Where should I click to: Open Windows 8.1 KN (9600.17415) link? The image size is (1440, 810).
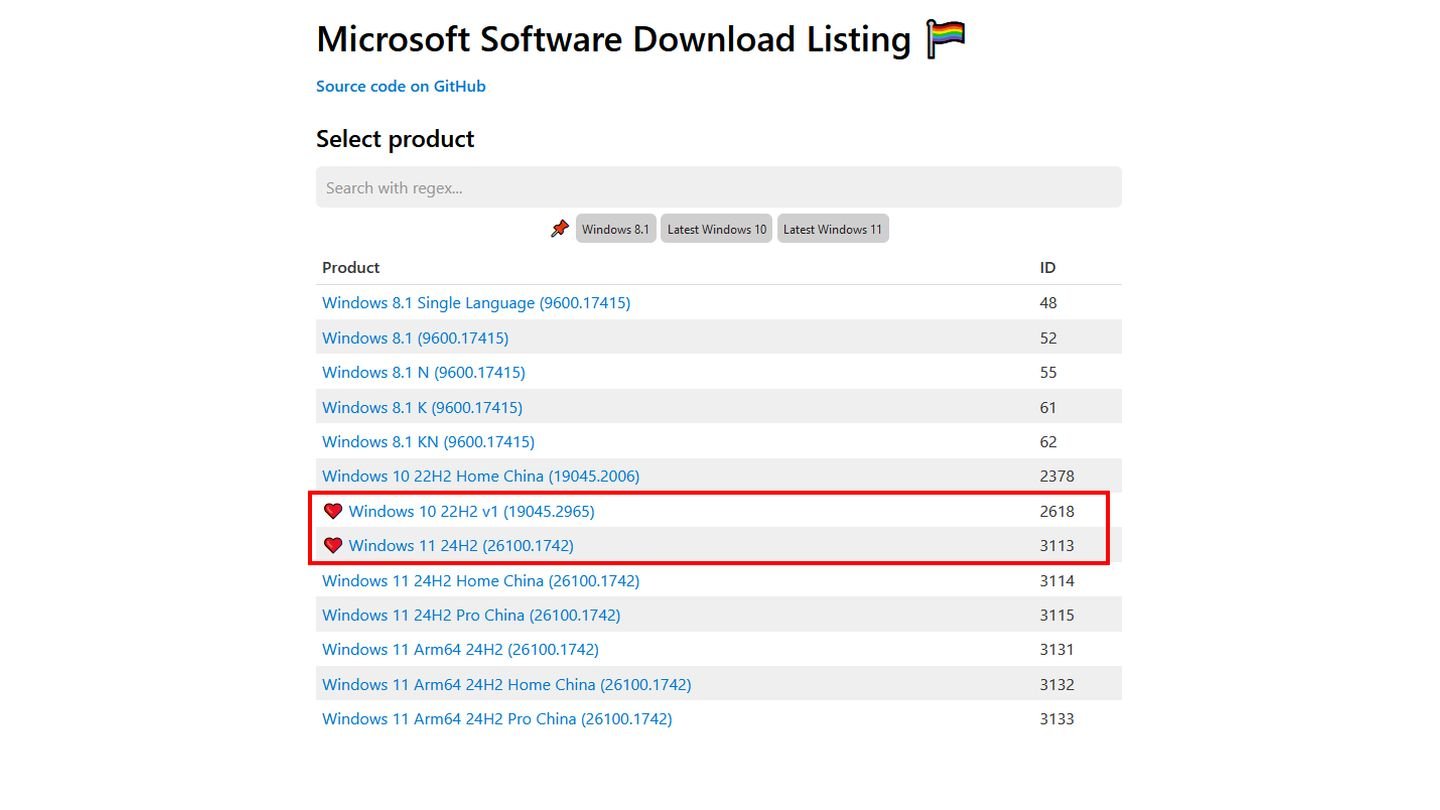pos(428,442)
